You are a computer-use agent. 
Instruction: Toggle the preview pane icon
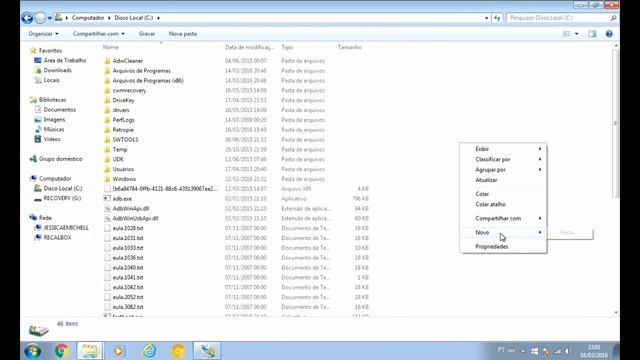592,34
